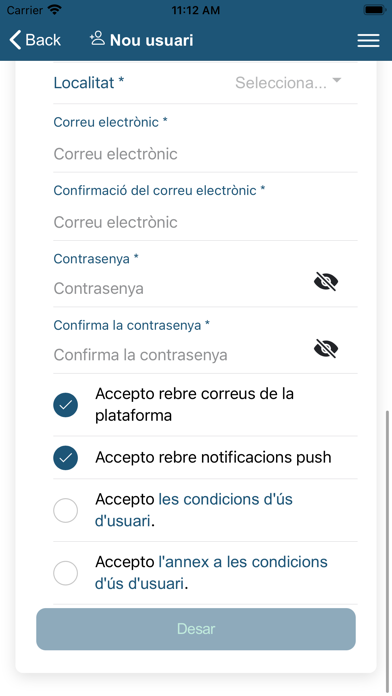Go Back to the previous screen

coord(35,40)
